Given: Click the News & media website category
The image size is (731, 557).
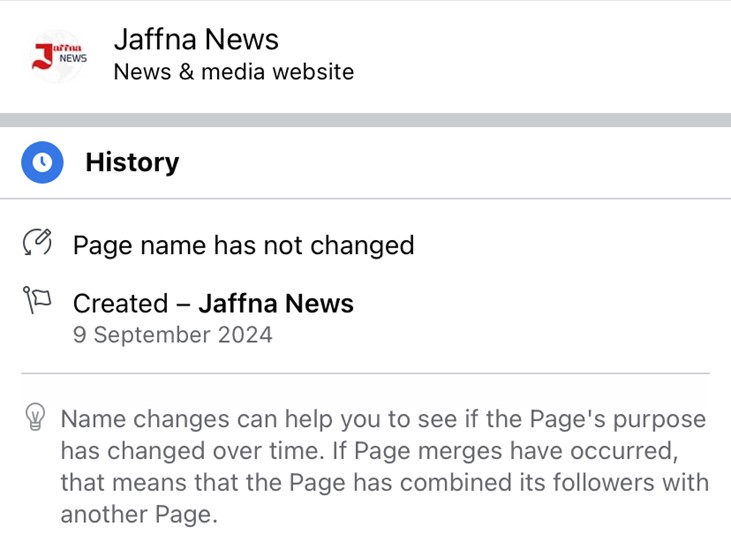Looking at the screenshot, I should point(234,72).
